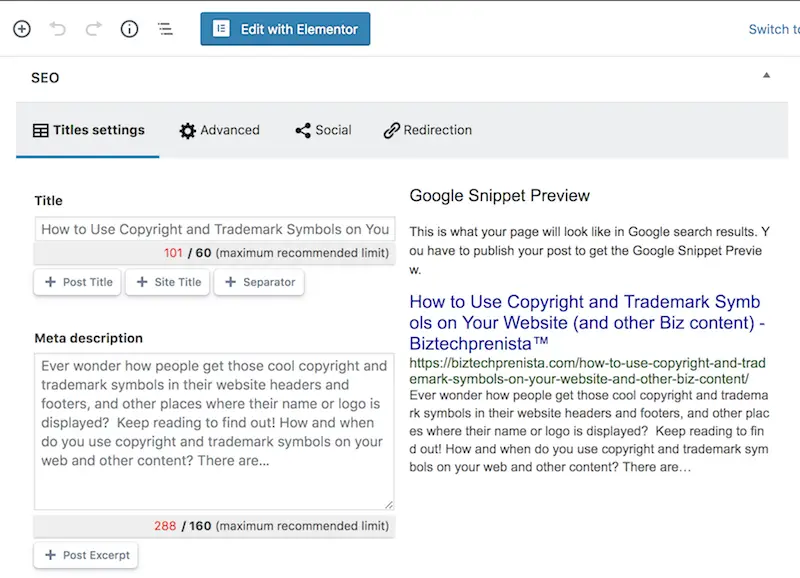Click the snippet preview description text
This screenshot has height=578, width=800.
click(589, 431)
